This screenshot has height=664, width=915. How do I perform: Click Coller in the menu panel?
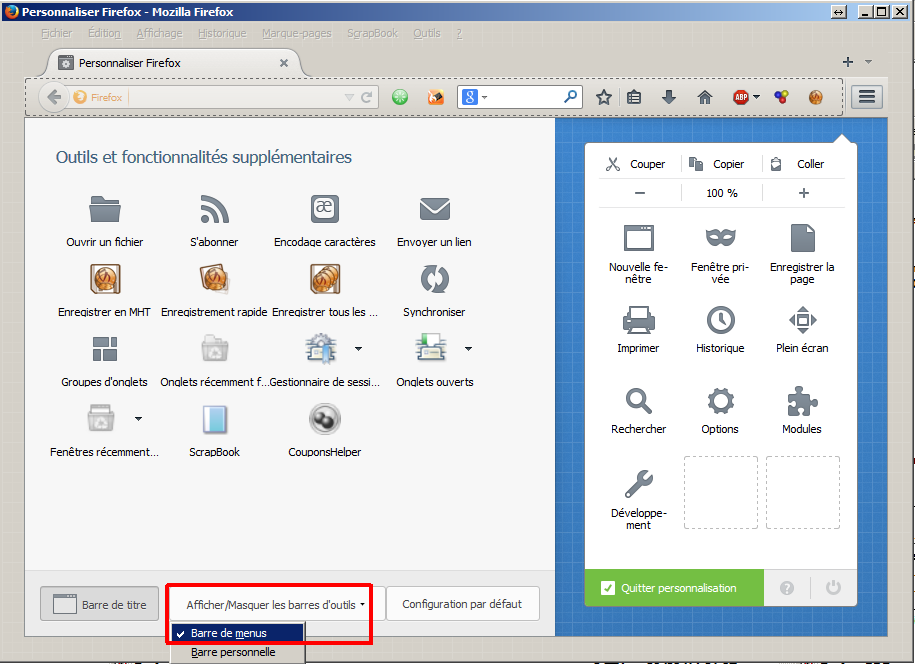point(799,164)
